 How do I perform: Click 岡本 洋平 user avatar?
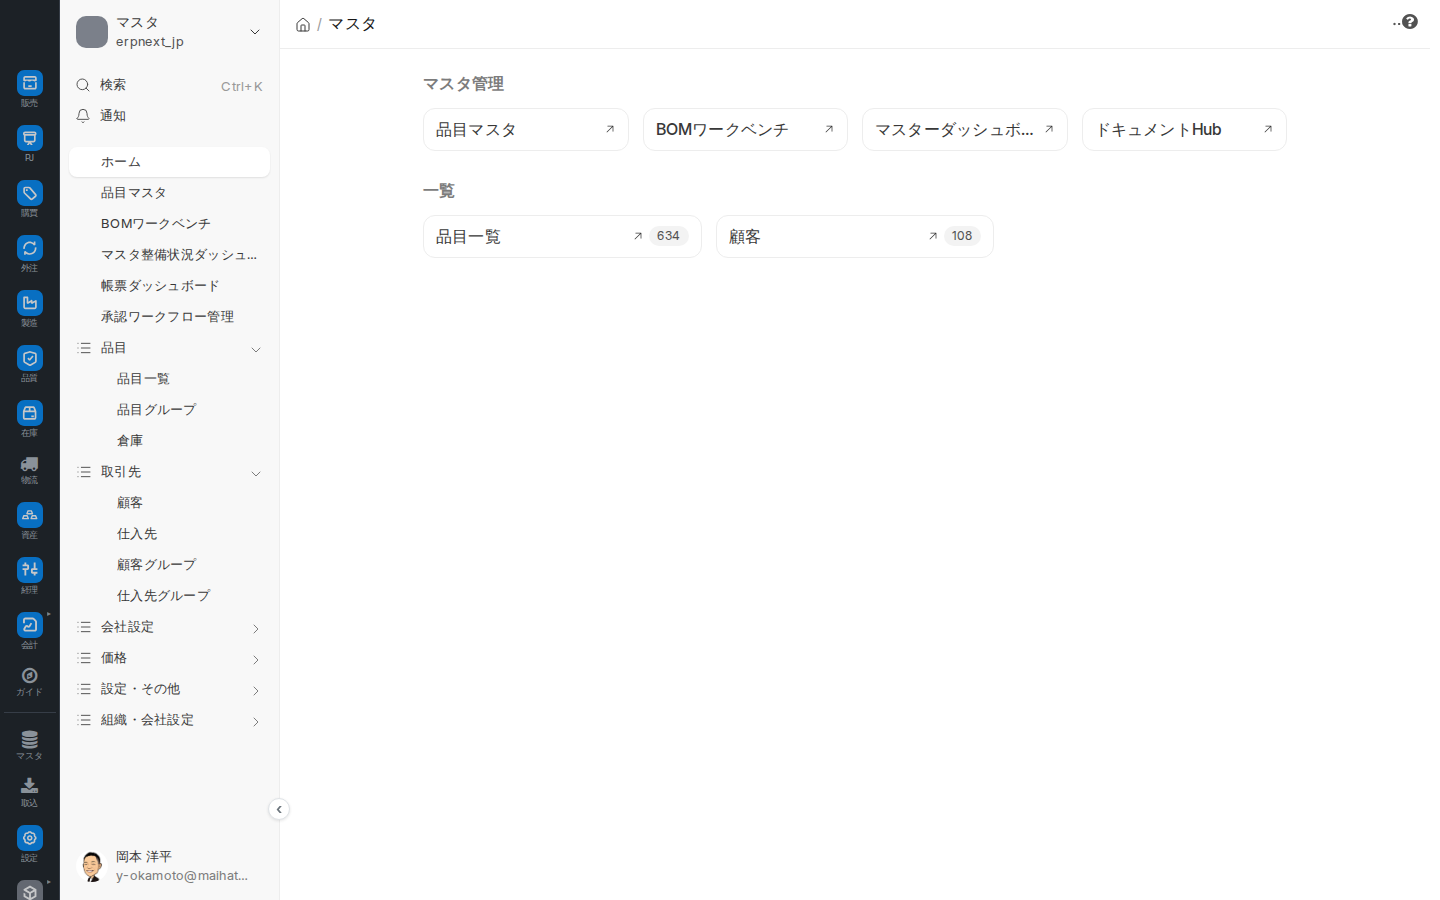point(92,866)
